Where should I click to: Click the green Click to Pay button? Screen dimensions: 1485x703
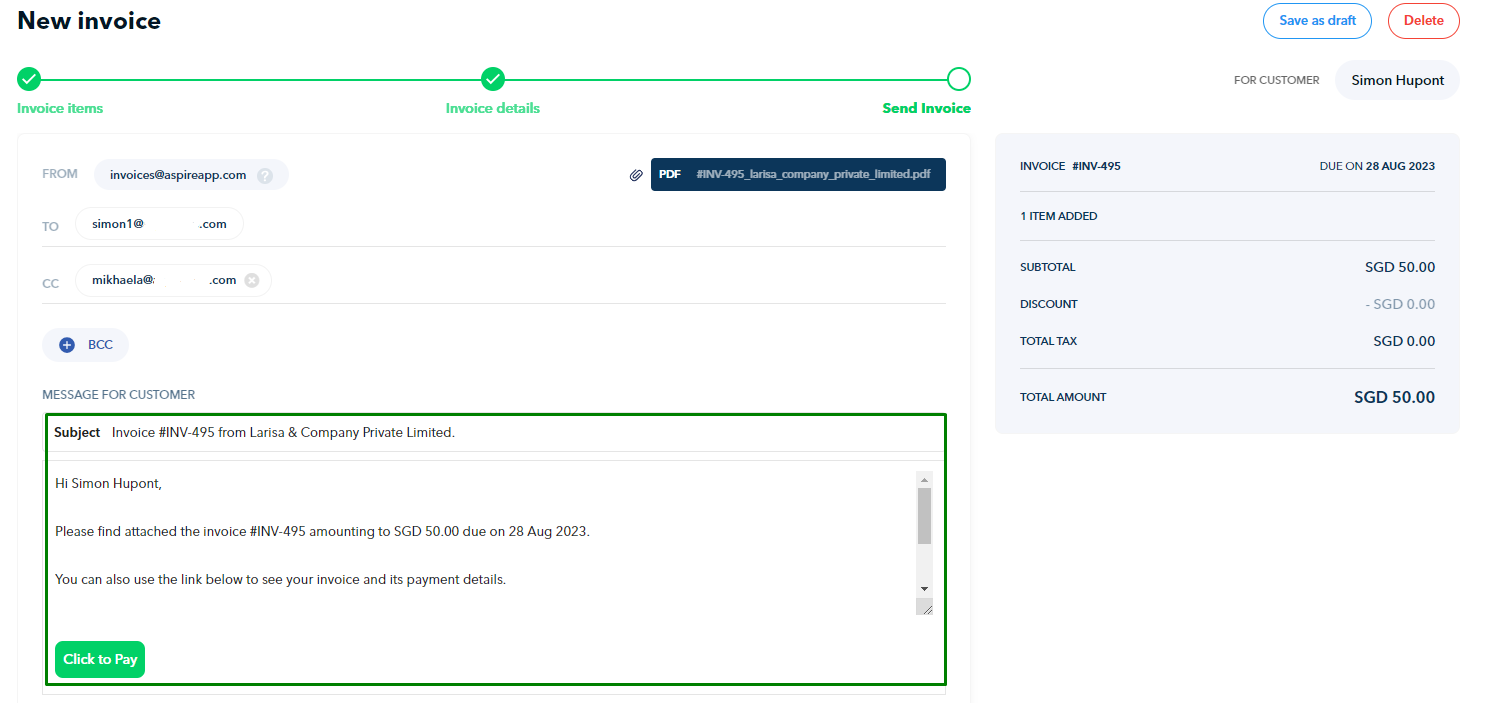[100, 659]
